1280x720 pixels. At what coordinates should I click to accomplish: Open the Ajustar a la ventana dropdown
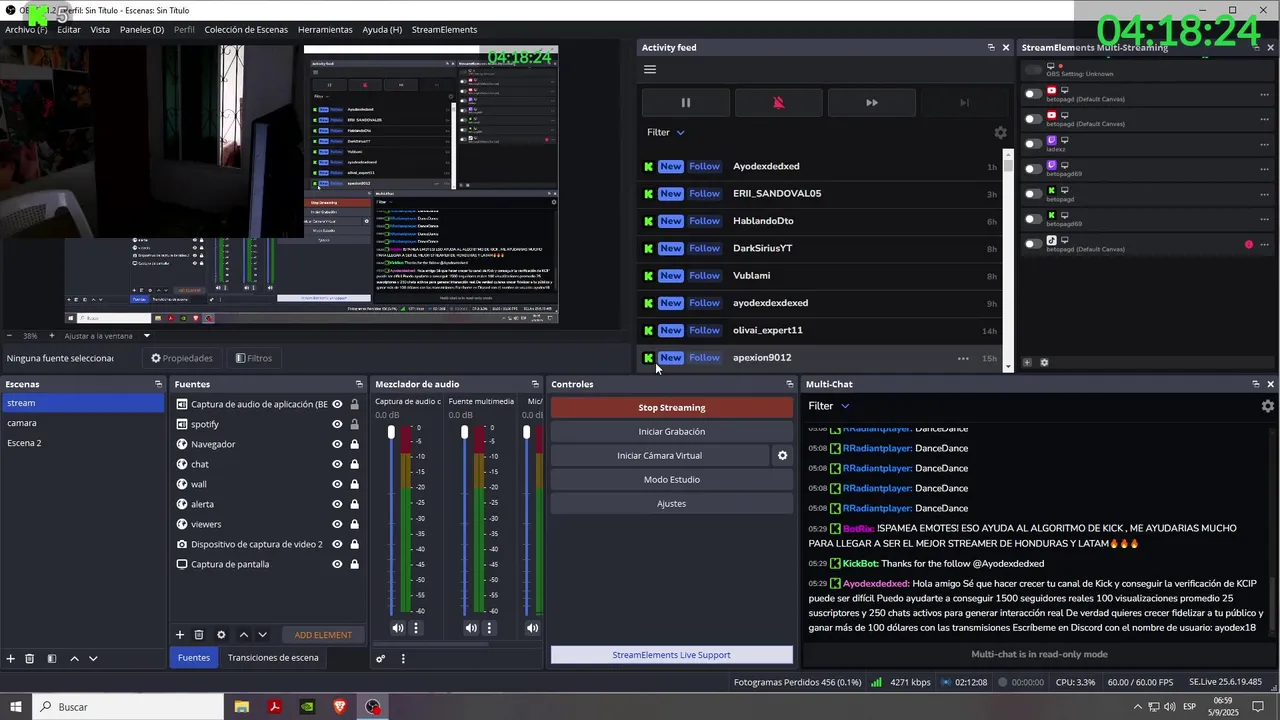(107, 336)
